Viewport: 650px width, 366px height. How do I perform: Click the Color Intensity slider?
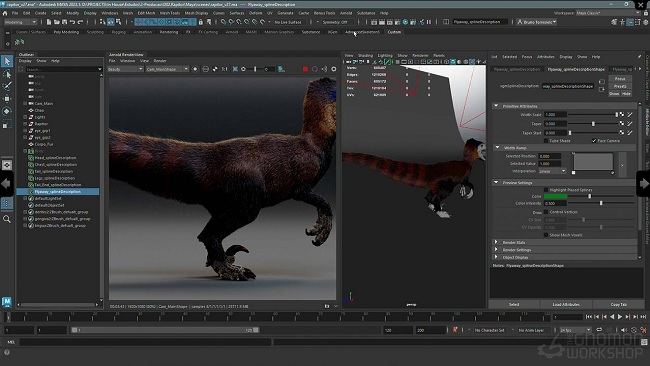601,204
